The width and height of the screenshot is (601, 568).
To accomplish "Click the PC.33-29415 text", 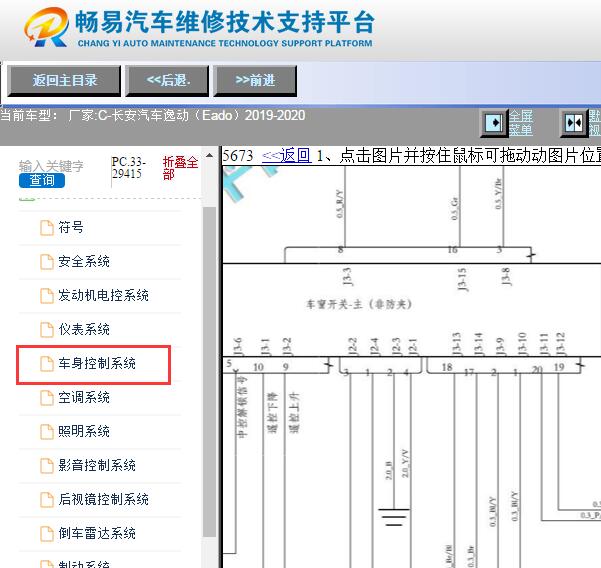I will pyautogui.click(x=128, y=168).
